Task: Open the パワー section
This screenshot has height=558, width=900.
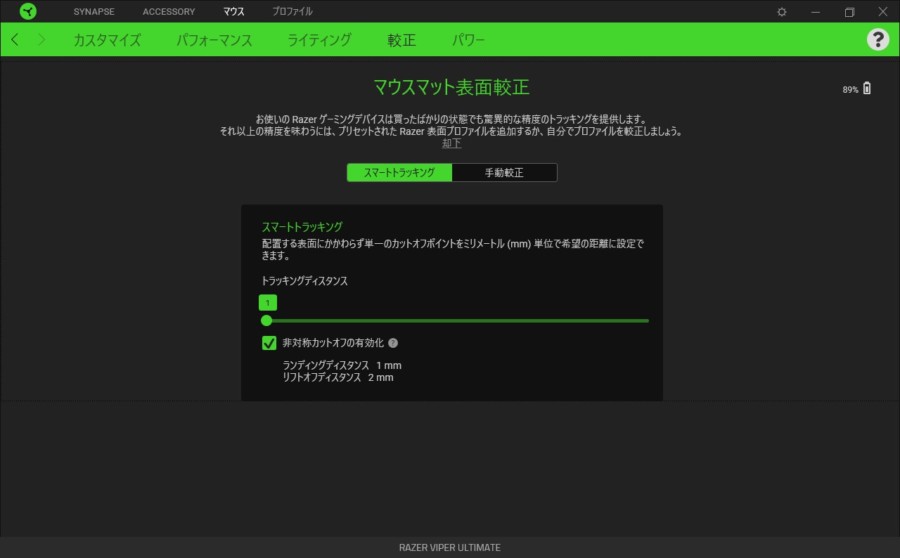Action: pyautogui.click(x=468, y=40)
